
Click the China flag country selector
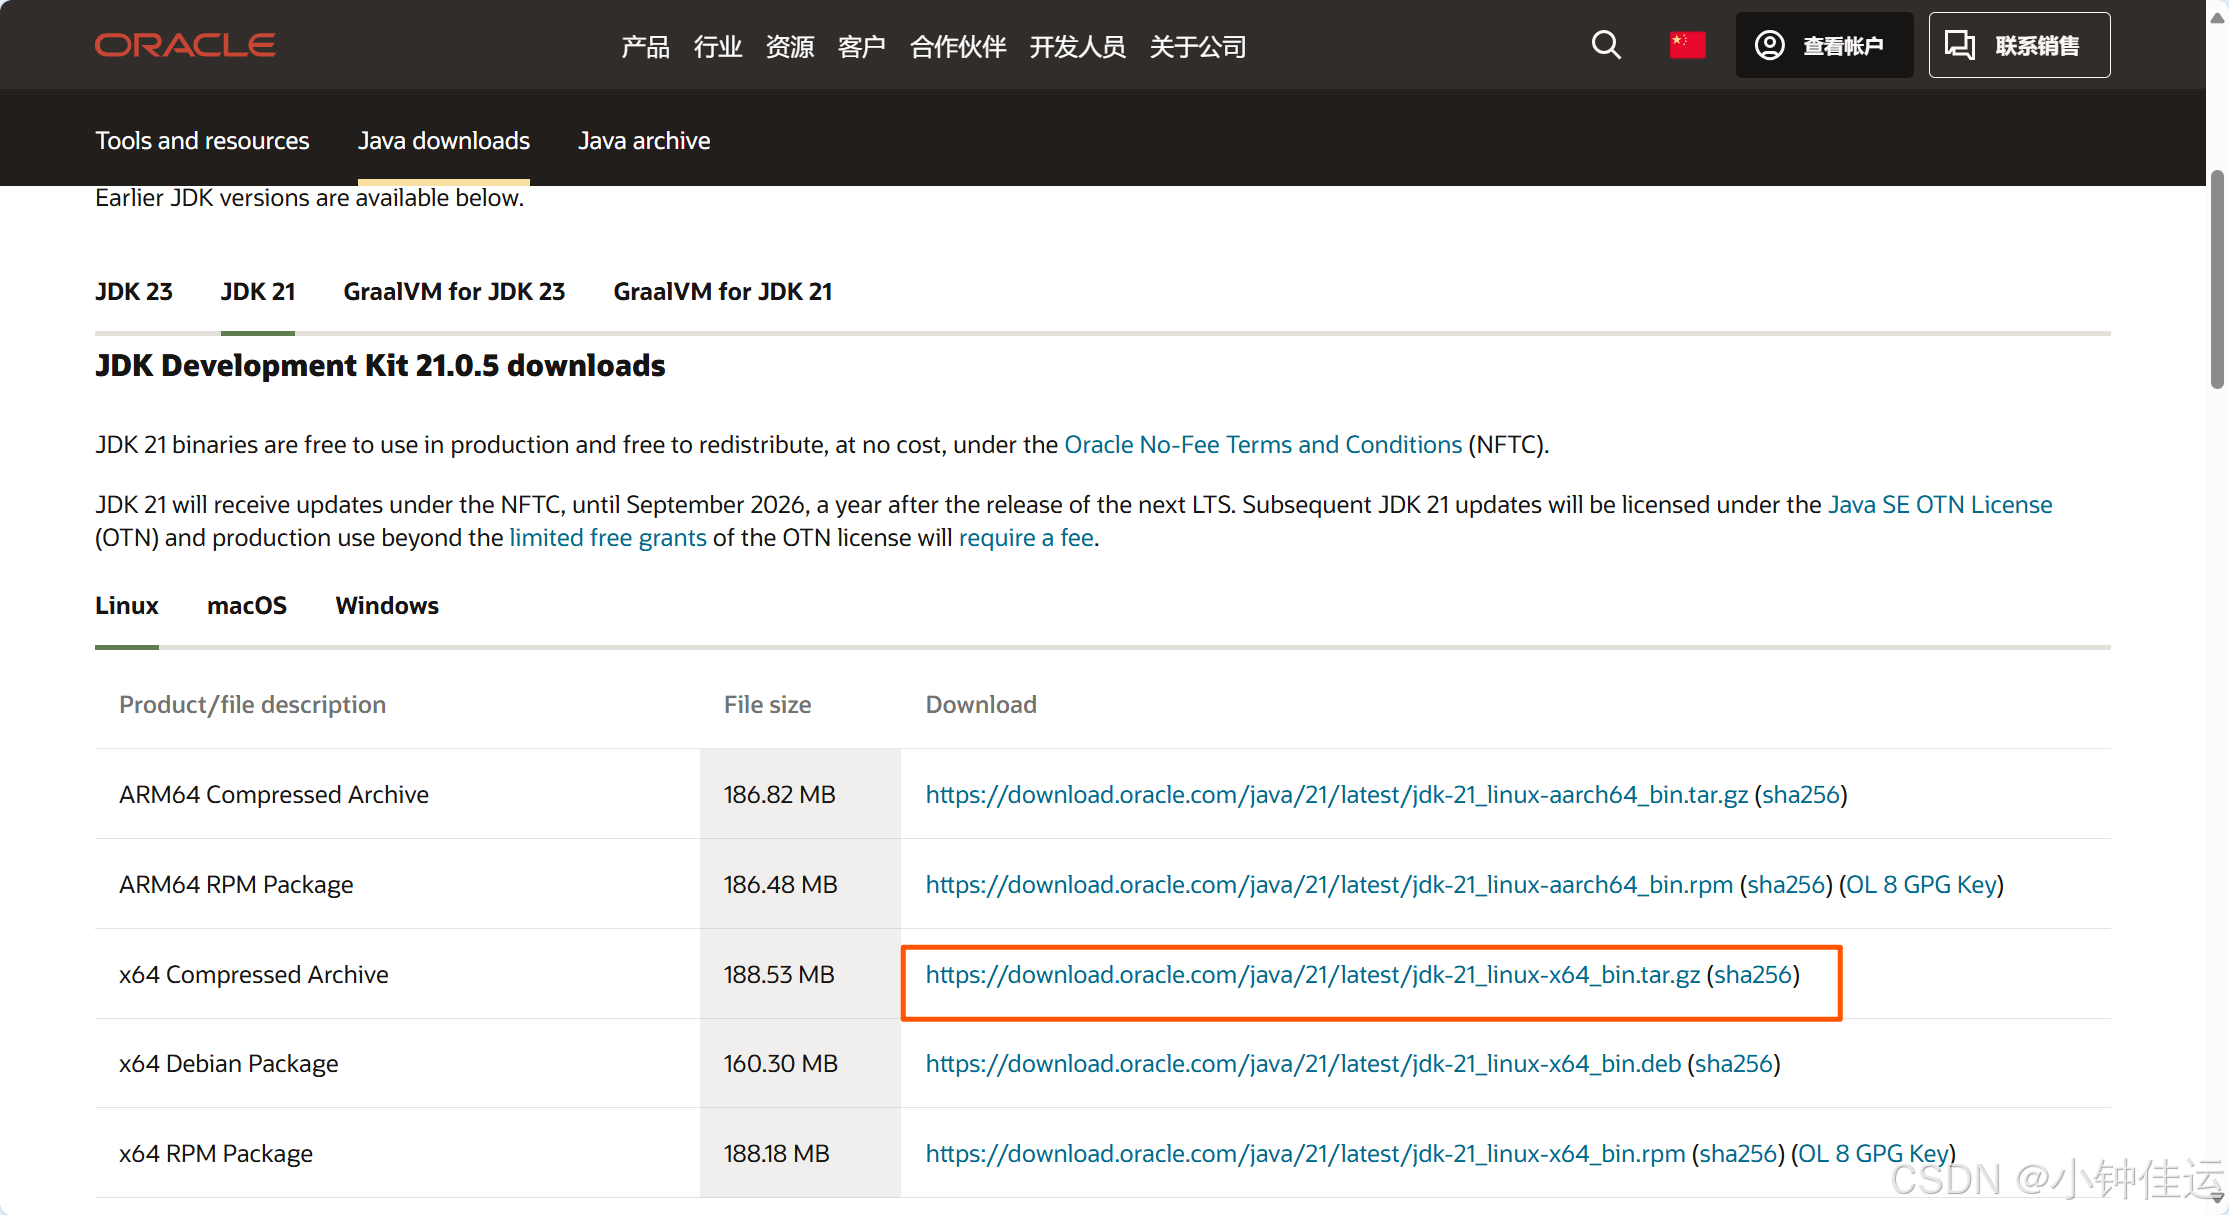pyautogui.click(x=1687, y=45)
